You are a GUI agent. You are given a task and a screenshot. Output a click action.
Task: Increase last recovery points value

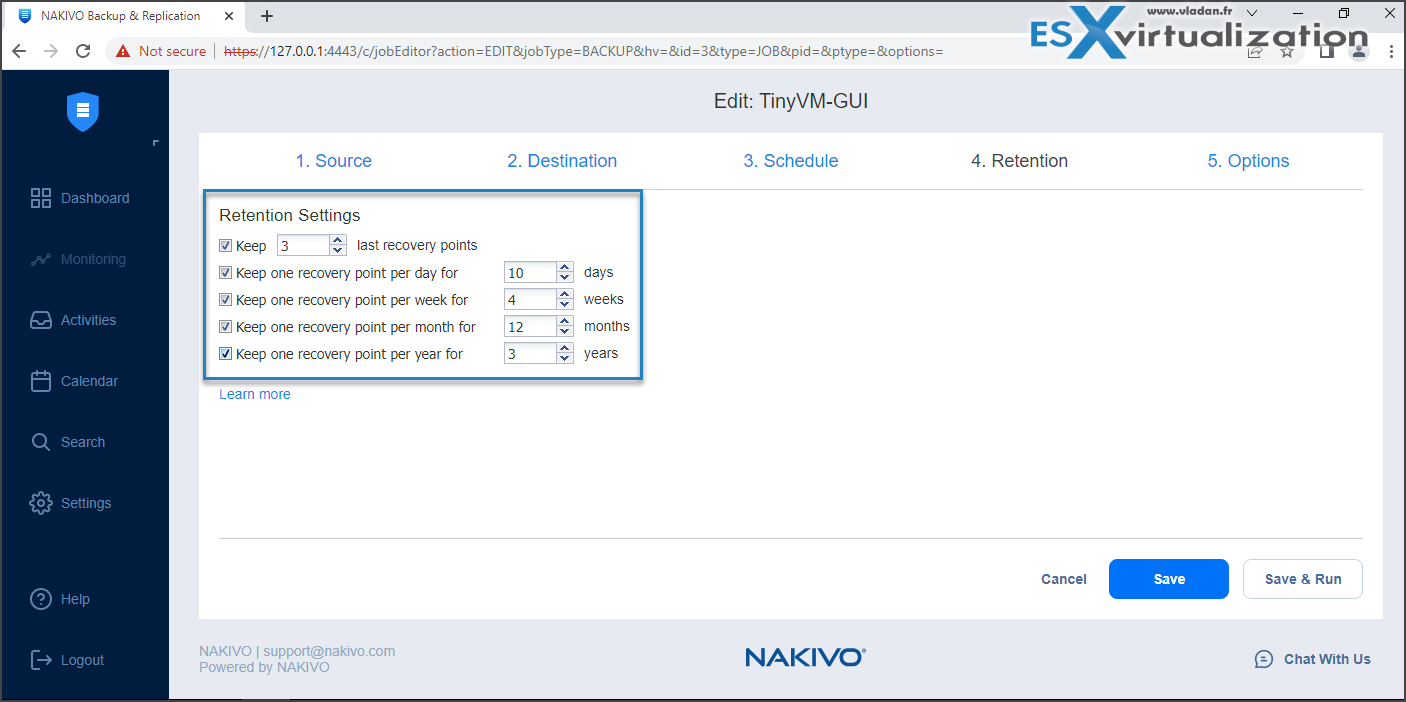pos(338,240)
